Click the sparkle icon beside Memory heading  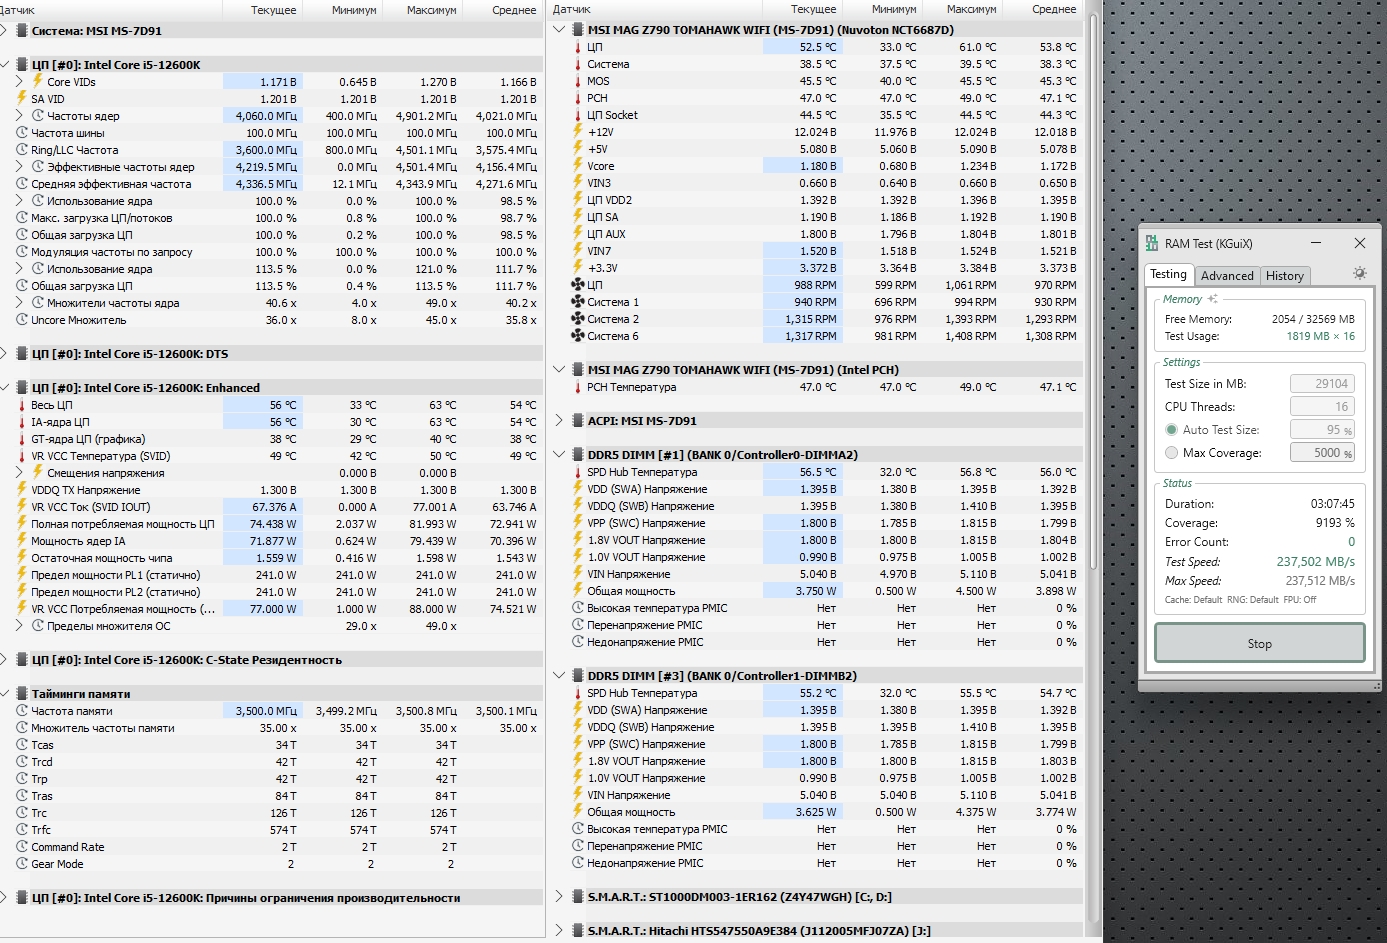[x=1212, y=299]
